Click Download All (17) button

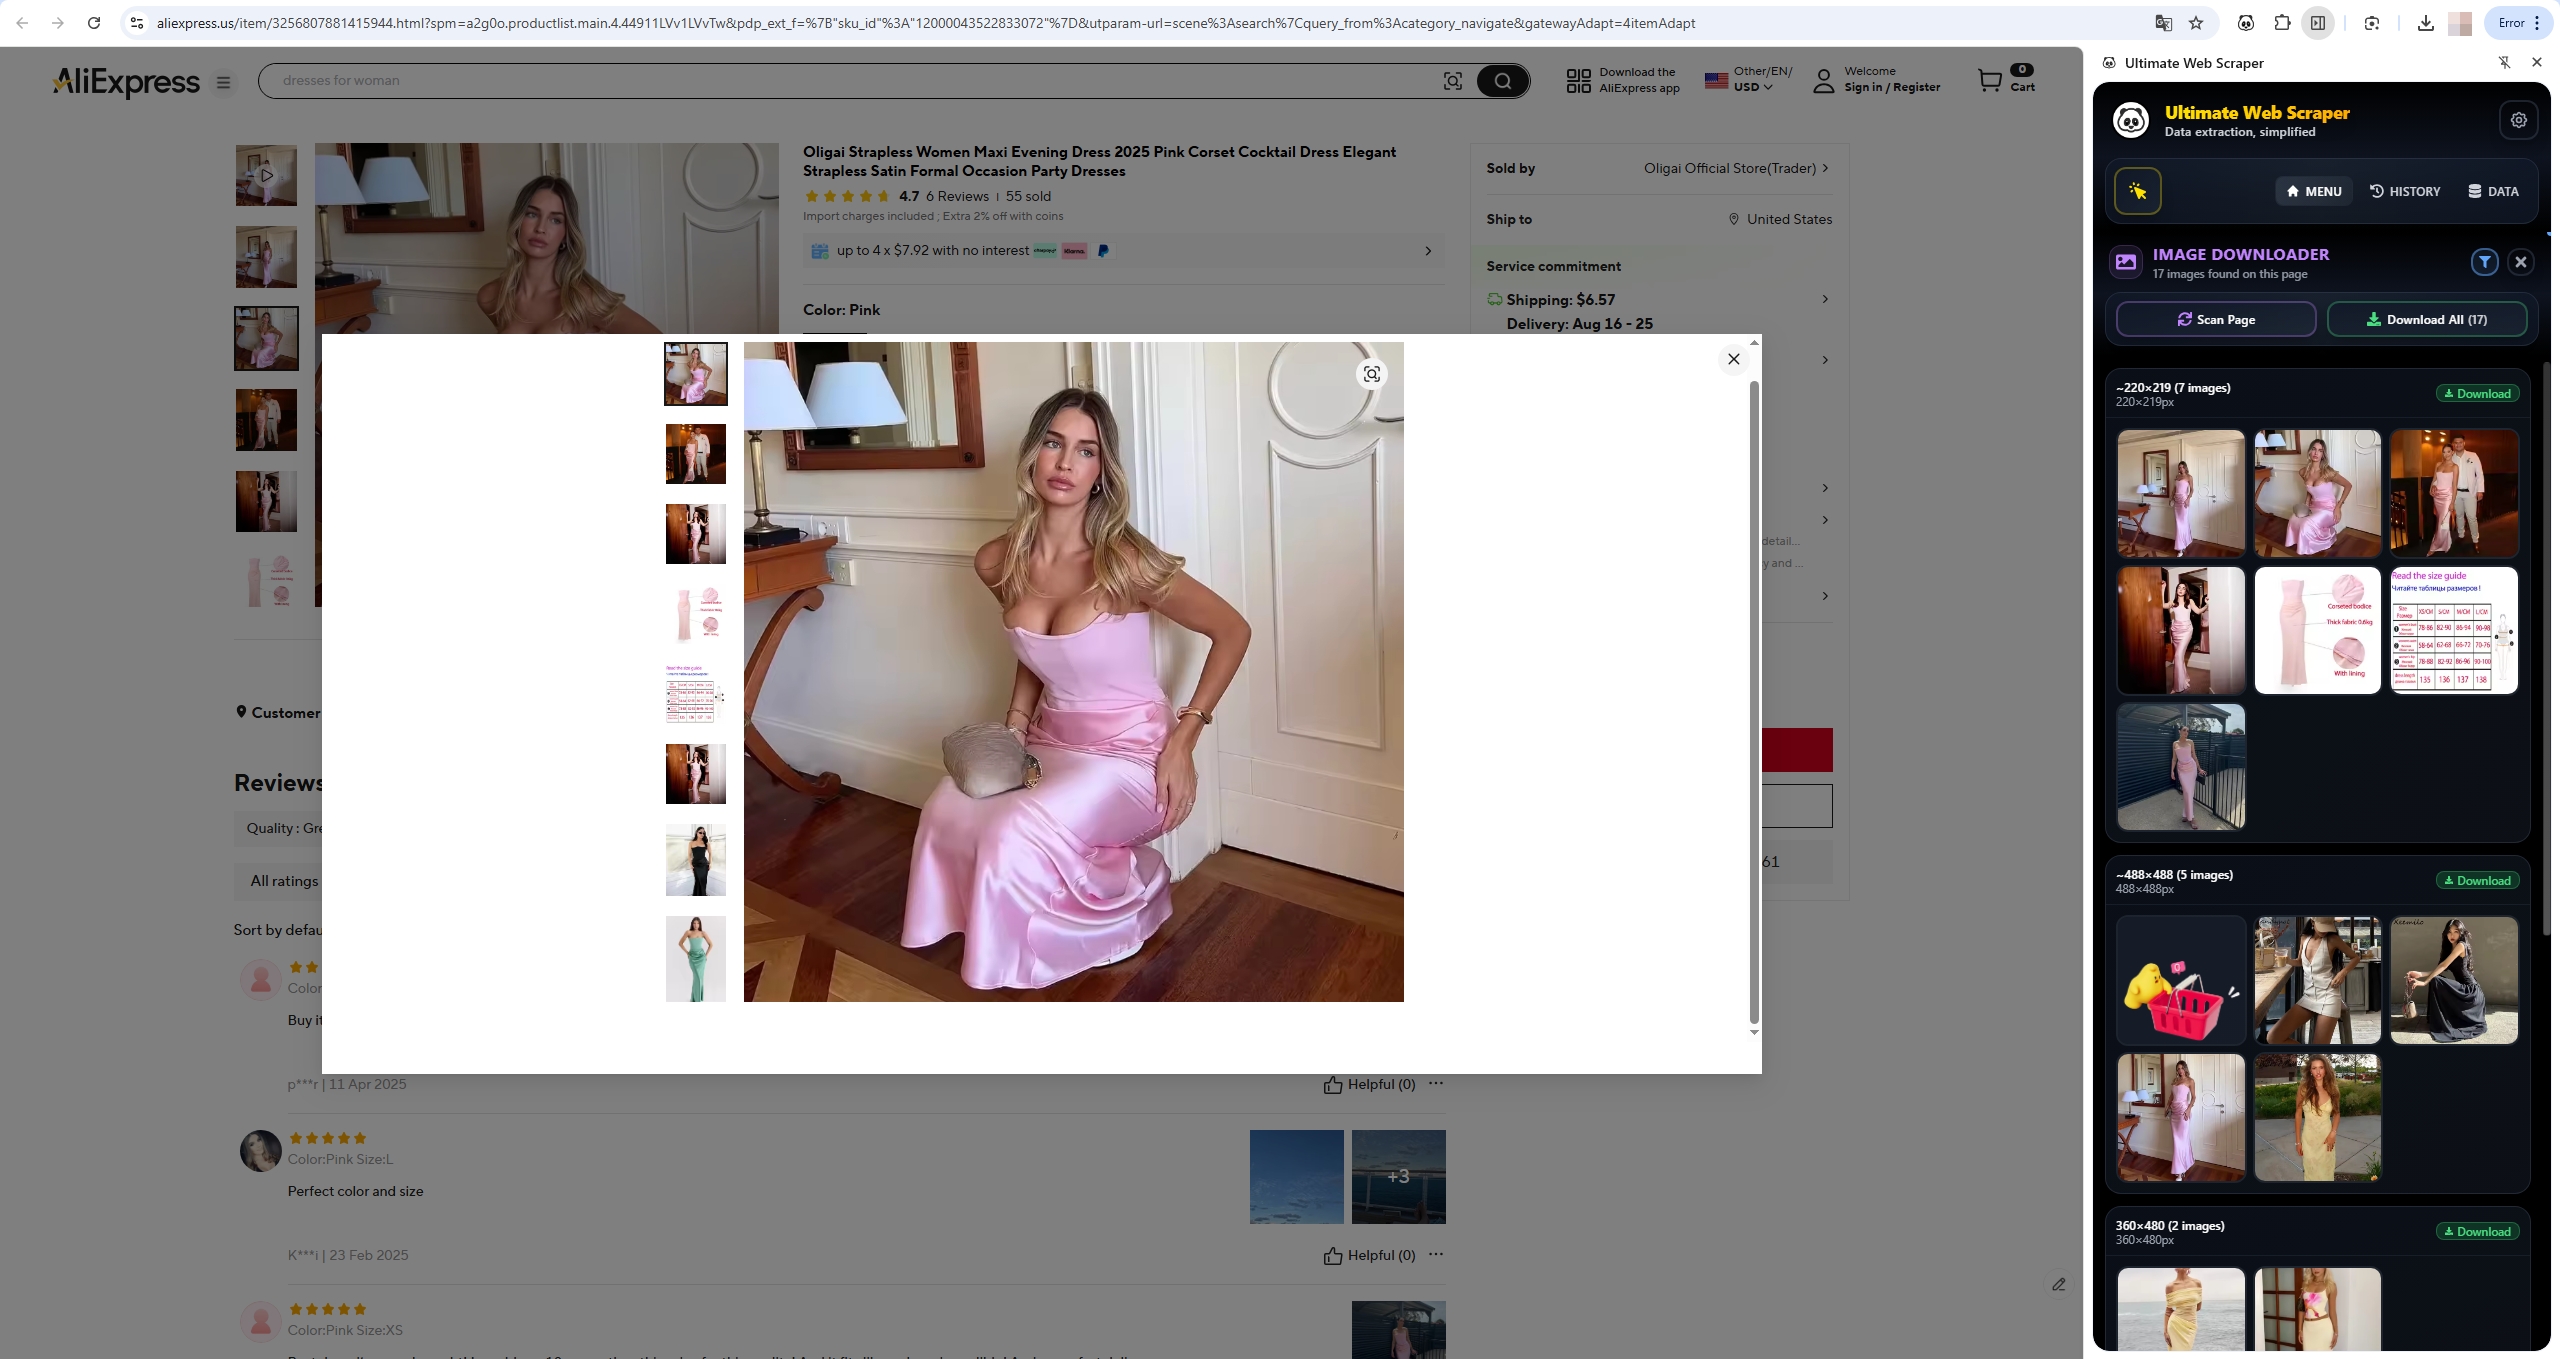(x=2427, y=320)
